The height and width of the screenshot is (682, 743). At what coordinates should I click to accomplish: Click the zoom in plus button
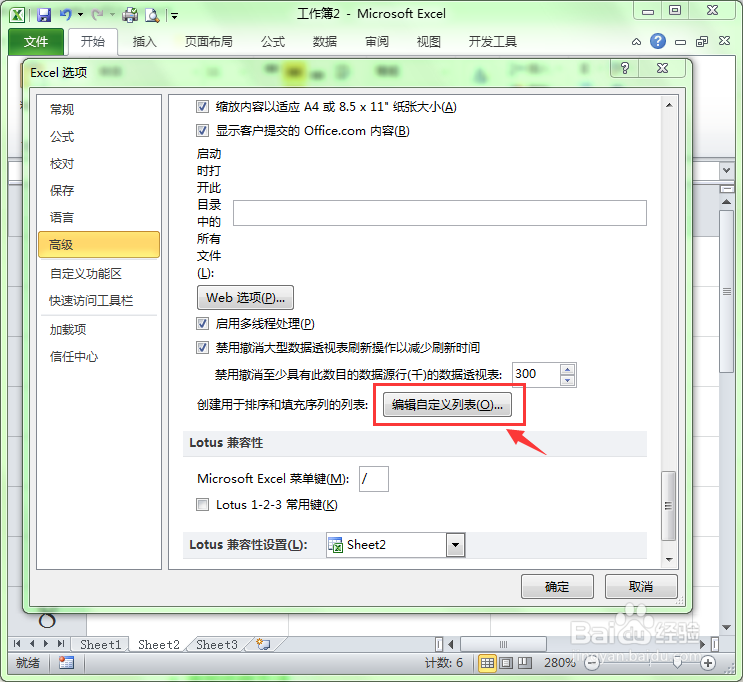[x=708, y=663]
